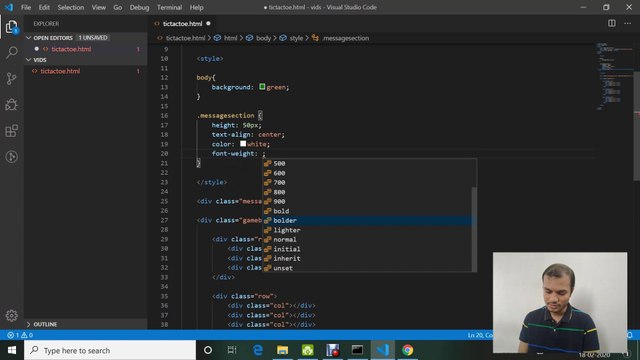The image size is (640, 360).
Task: Open the editor More Actions ellipsis
Action: [627, 23]
